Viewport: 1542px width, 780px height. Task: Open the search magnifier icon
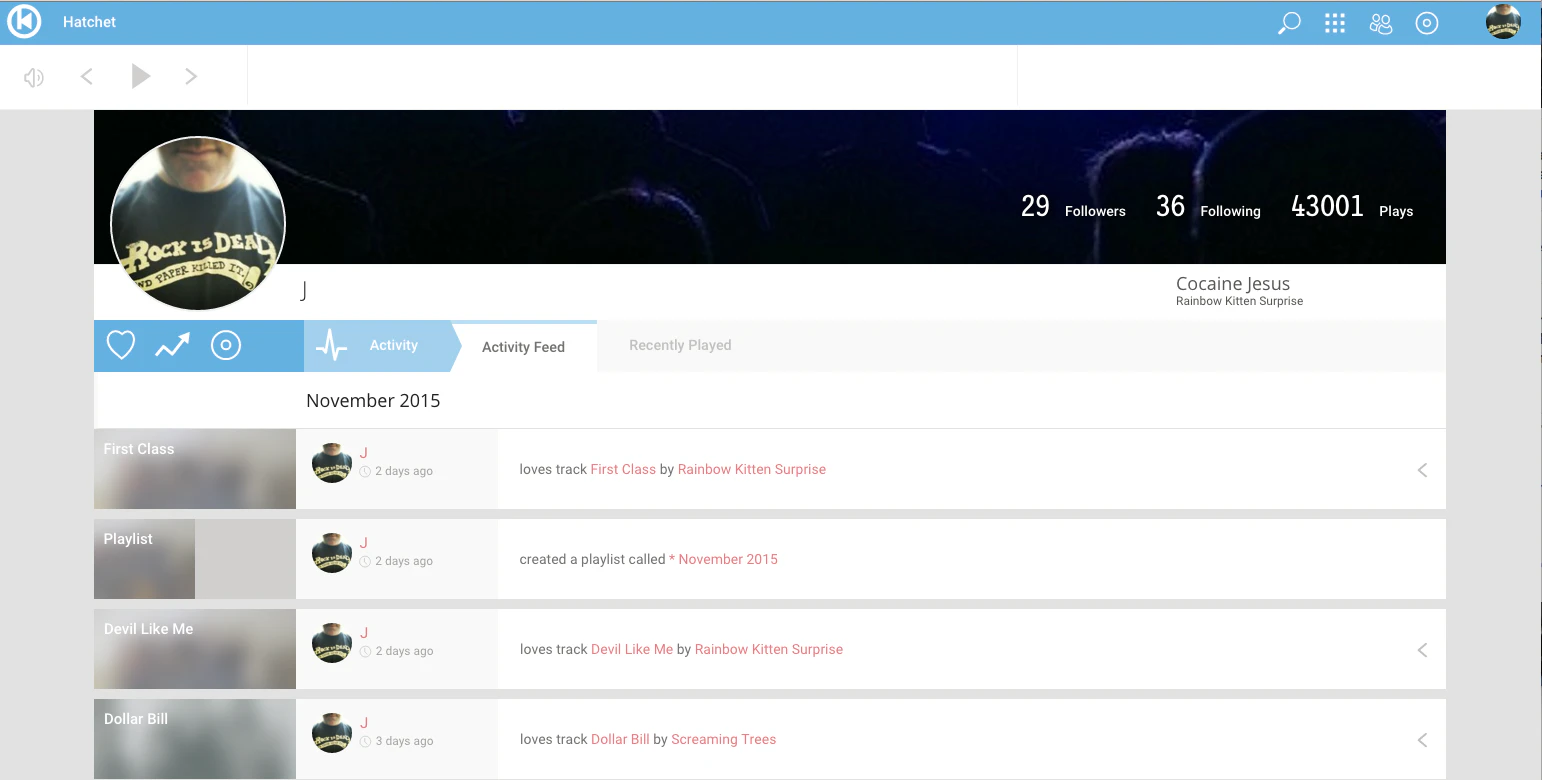click(1289, 23)
